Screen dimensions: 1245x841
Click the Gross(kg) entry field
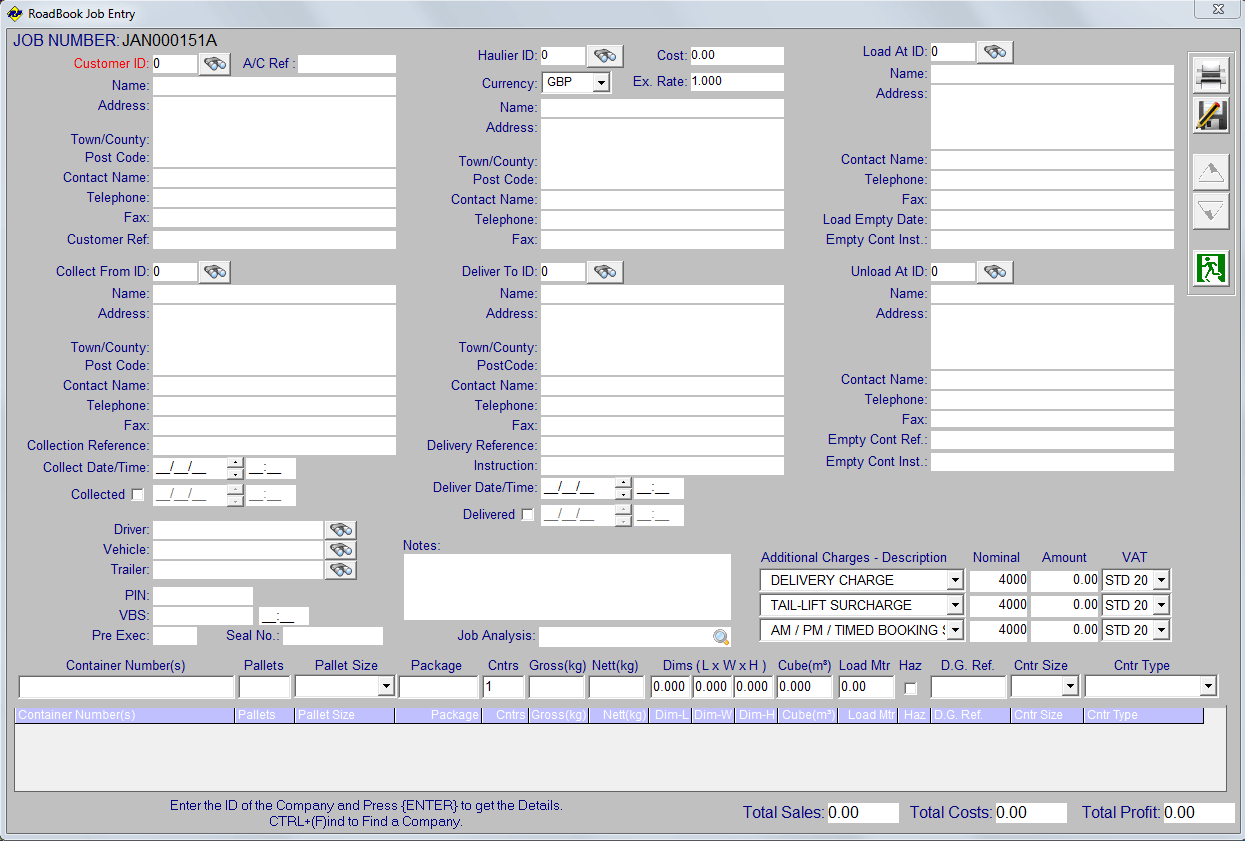click(x=556, y=687)
